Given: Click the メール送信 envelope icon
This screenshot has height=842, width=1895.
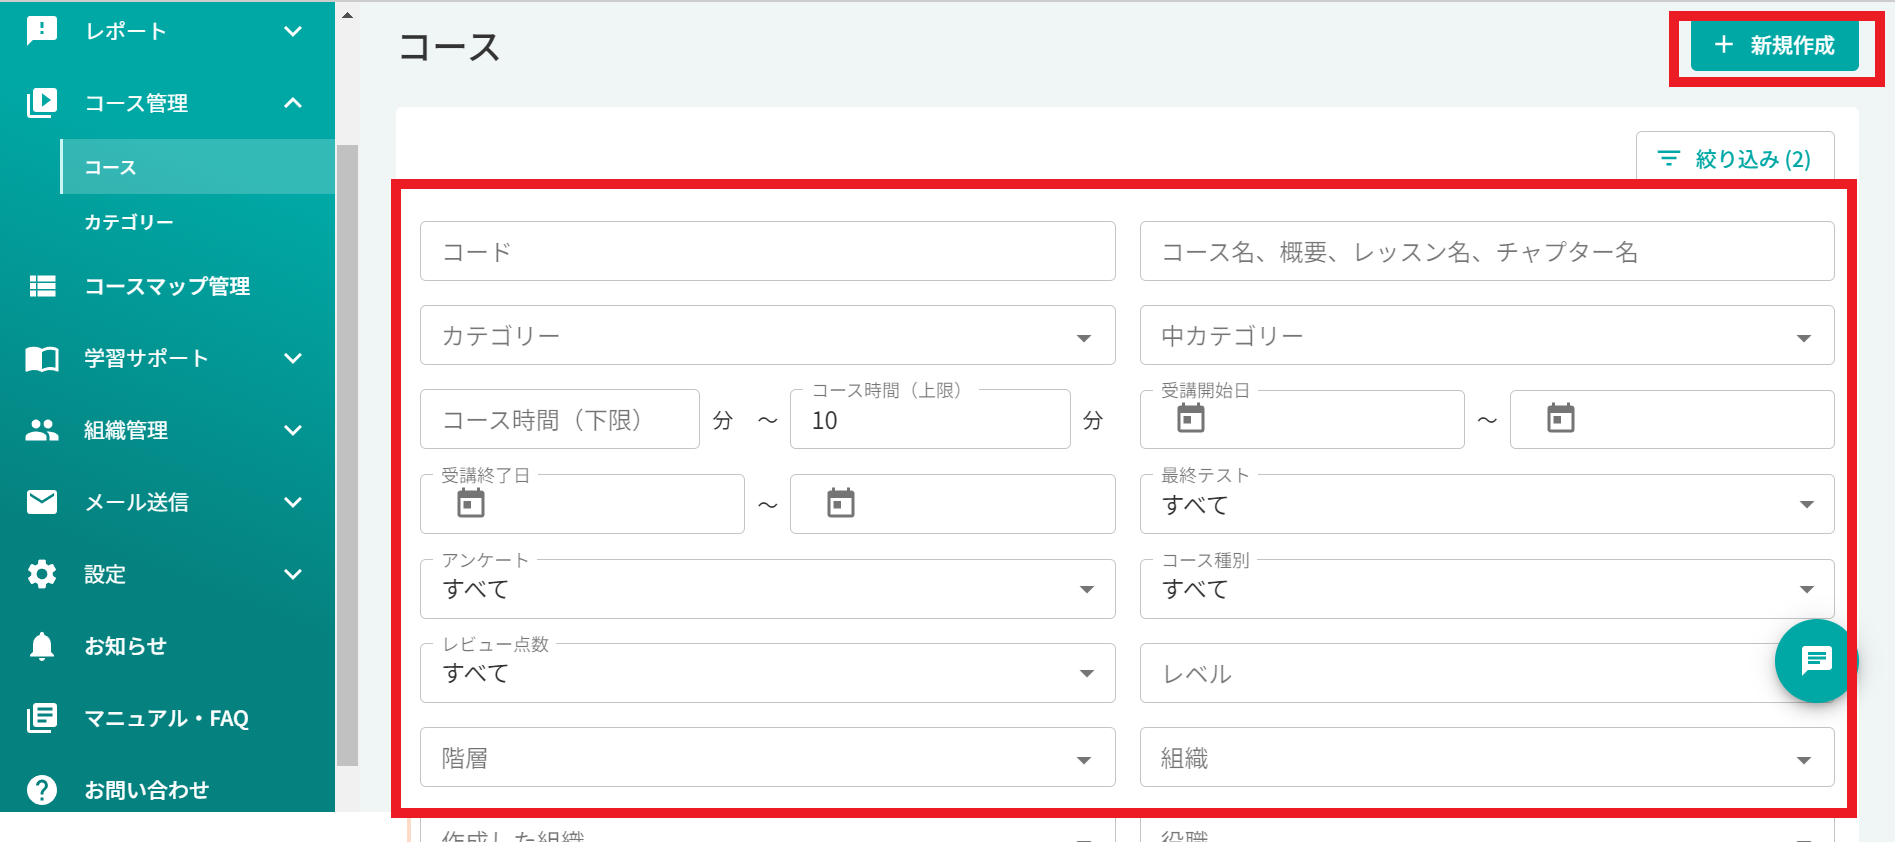Looking at the screenshot, I should (42, 502).
